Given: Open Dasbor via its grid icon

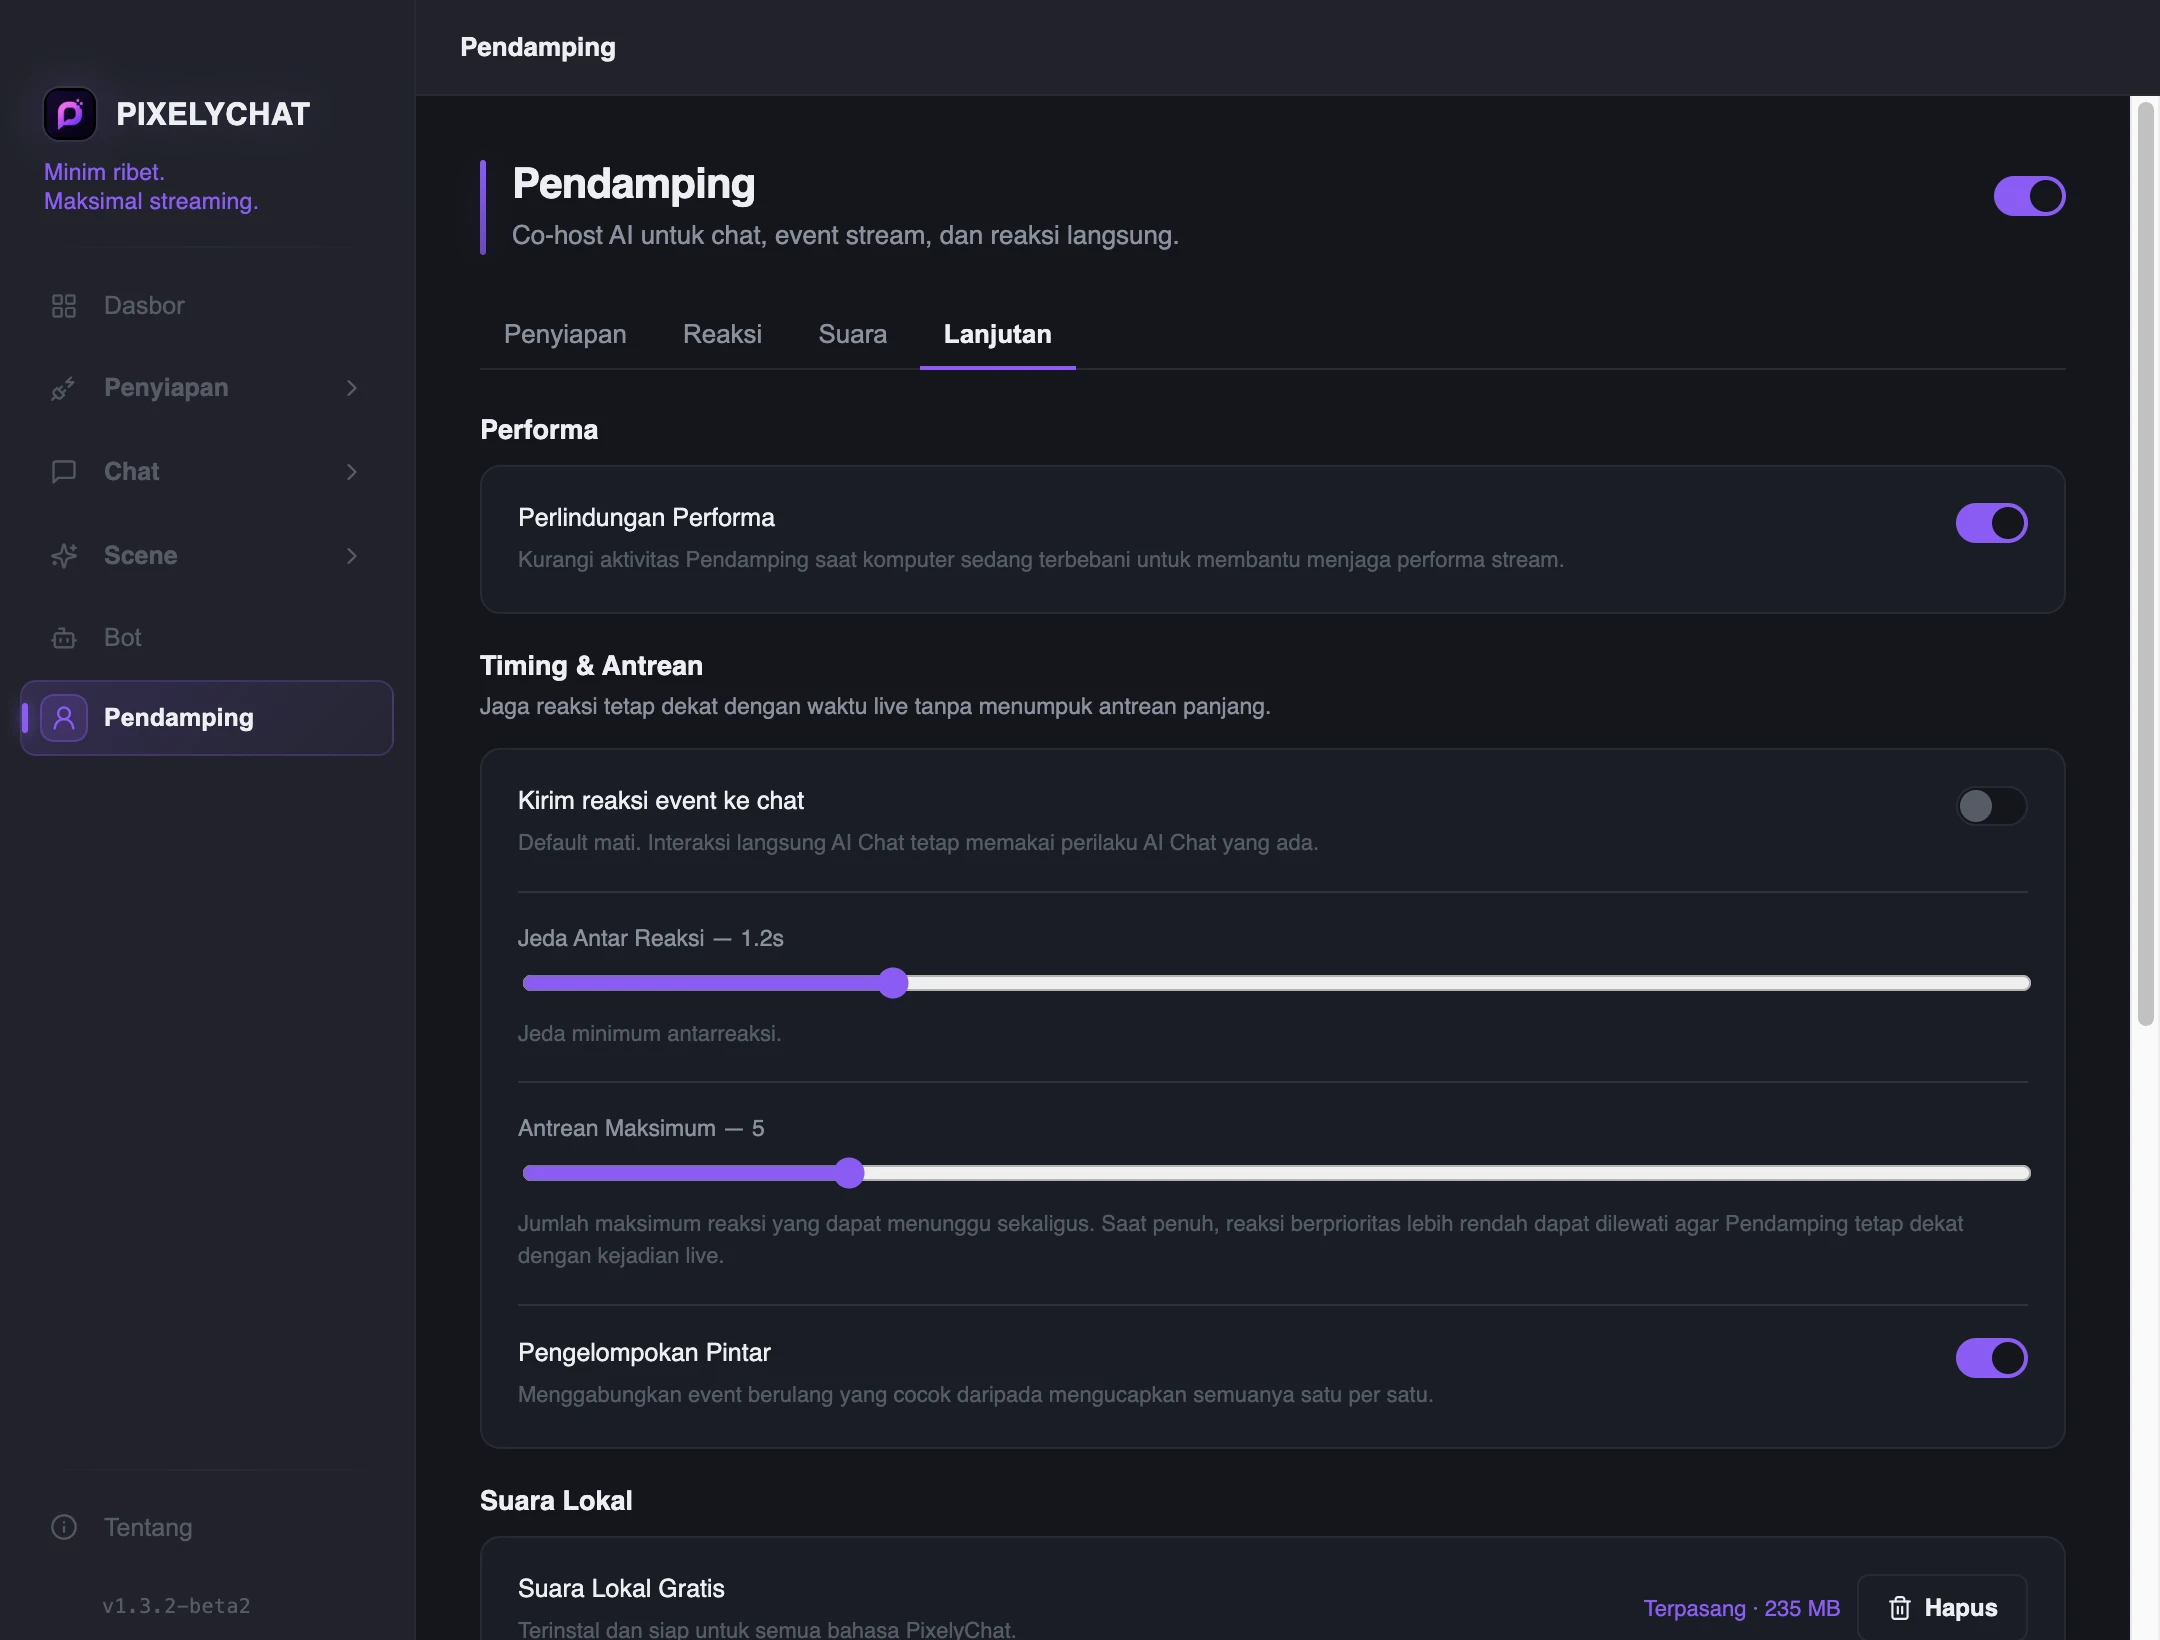Looking at the screenshot, I should 64,306.
